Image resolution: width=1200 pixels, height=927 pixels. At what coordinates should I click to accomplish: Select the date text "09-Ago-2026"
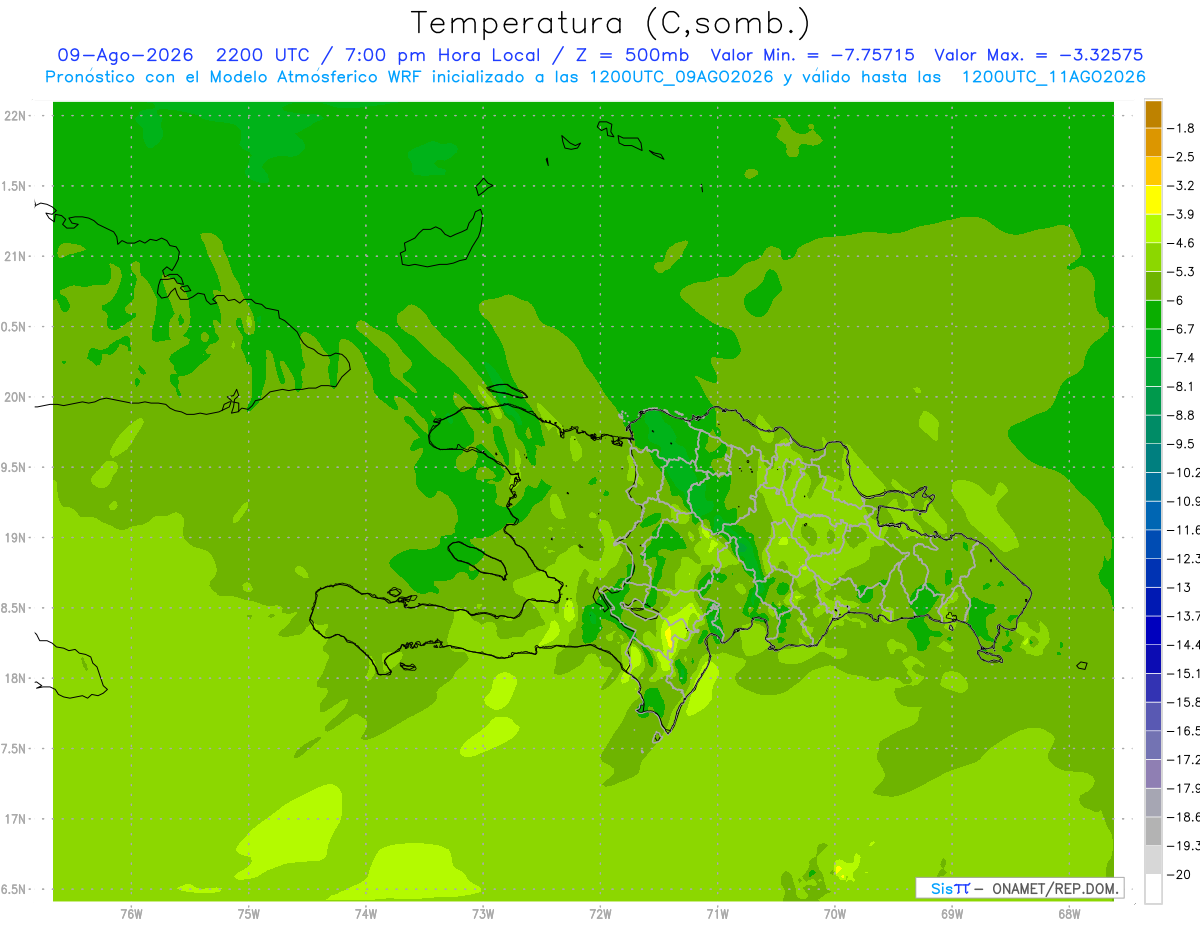pos(125,55)
